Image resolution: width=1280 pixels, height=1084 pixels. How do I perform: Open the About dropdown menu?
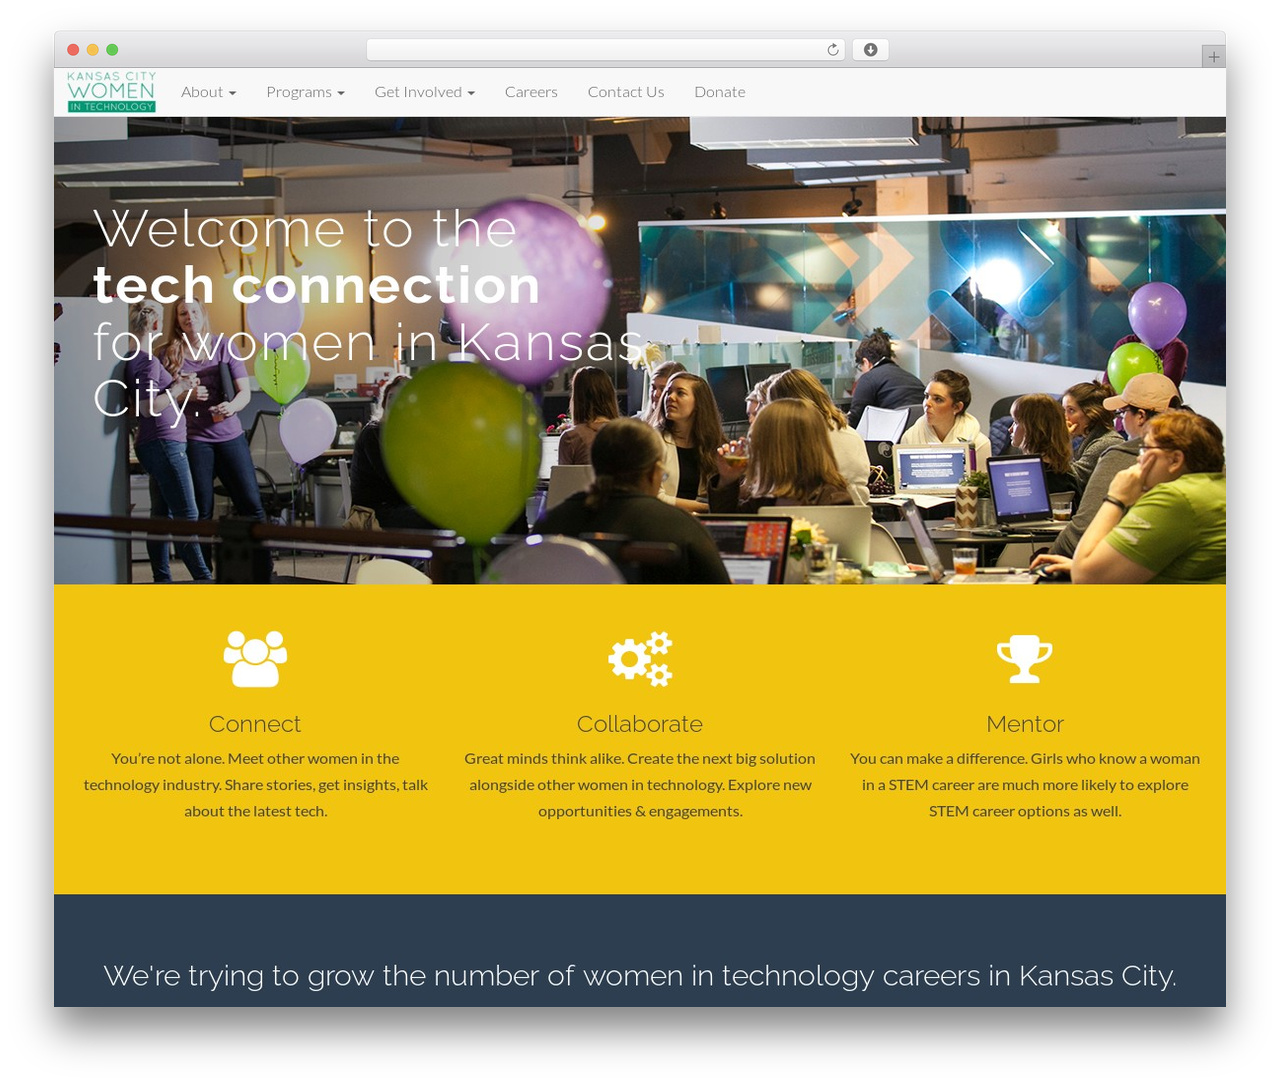pos(208,92)
